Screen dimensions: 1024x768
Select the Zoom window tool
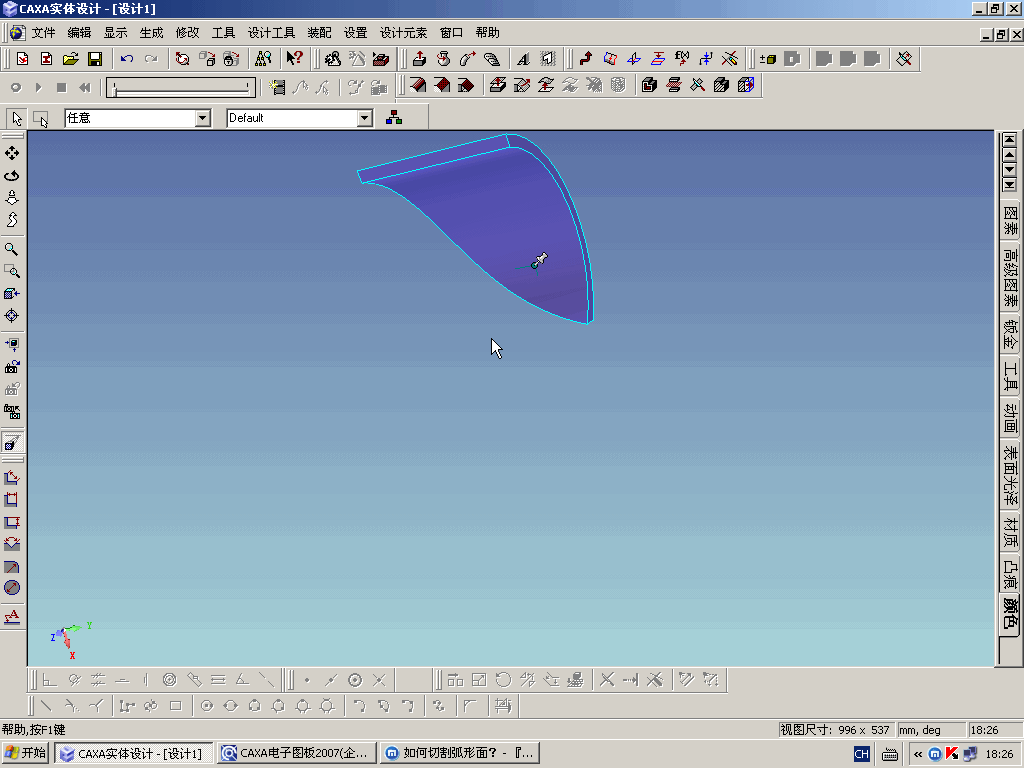[12, 271]
